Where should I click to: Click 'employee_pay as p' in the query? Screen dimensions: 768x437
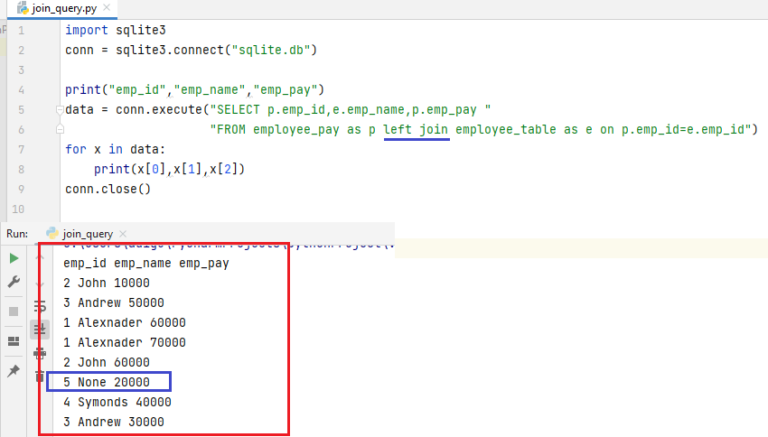[x=314, y=129]
